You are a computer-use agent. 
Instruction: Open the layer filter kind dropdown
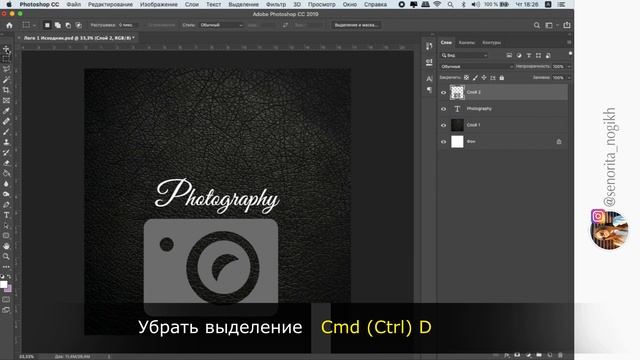pyautogui.click(x=464, y=56)
